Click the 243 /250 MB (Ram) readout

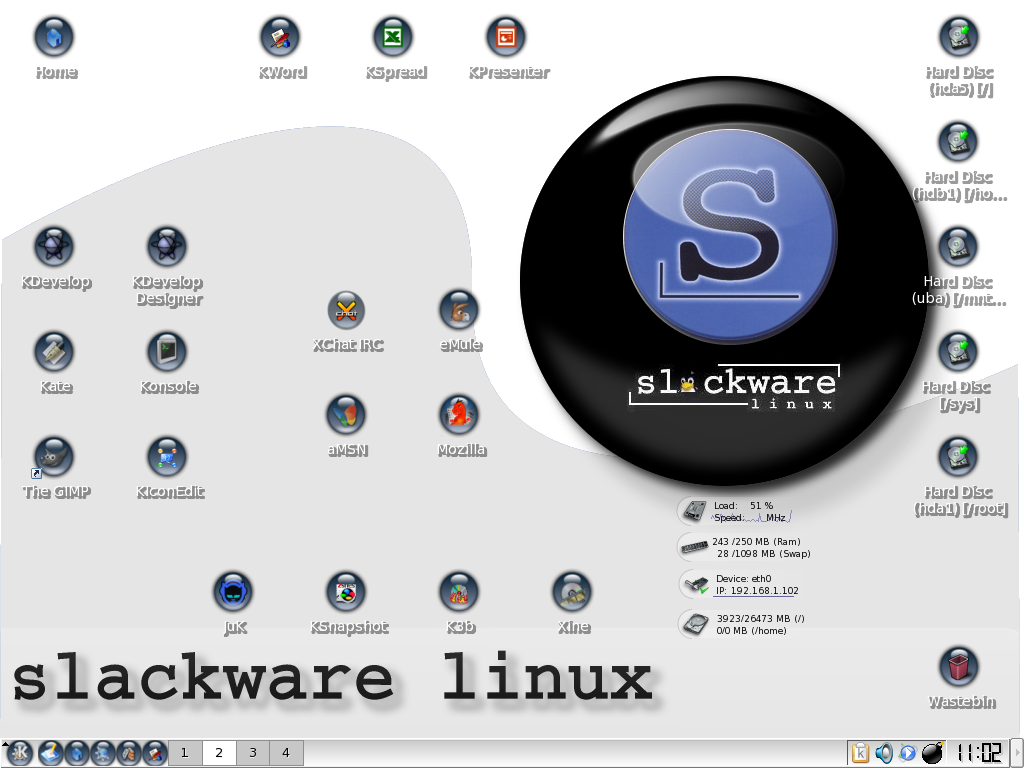[x=756, y=541]
